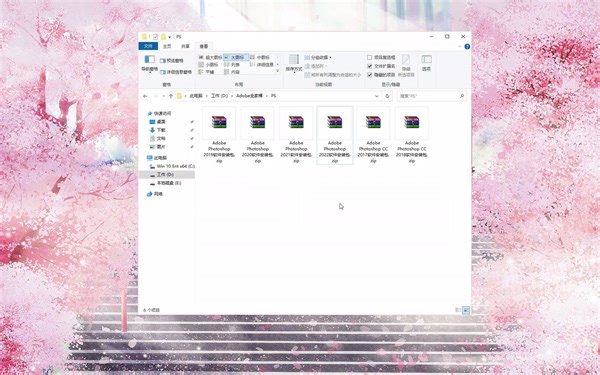Open ribbon Help question mark icon
The height and width of the screenshot is (375, 600).
tap(467, 46)
